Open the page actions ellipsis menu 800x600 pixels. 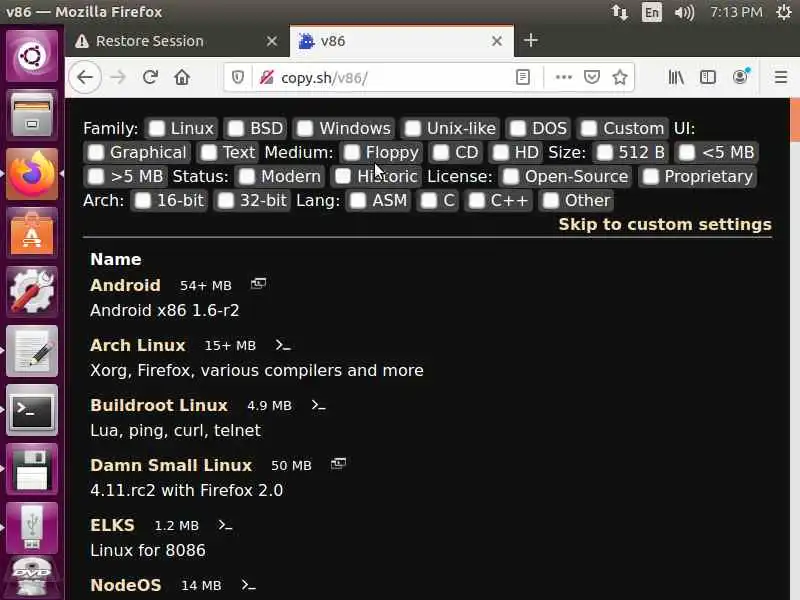coord(563,78)
